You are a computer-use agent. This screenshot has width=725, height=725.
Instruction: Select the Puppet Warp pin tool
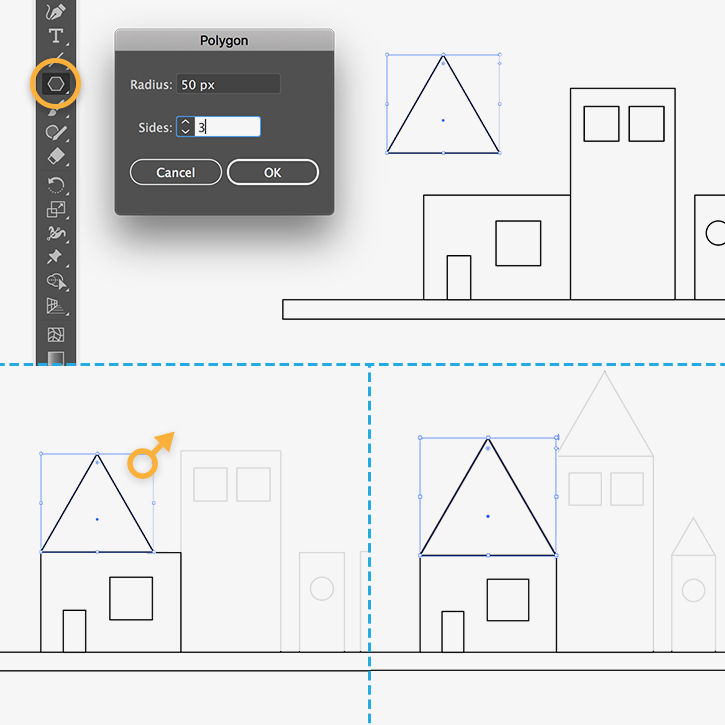tap(55, 257)
